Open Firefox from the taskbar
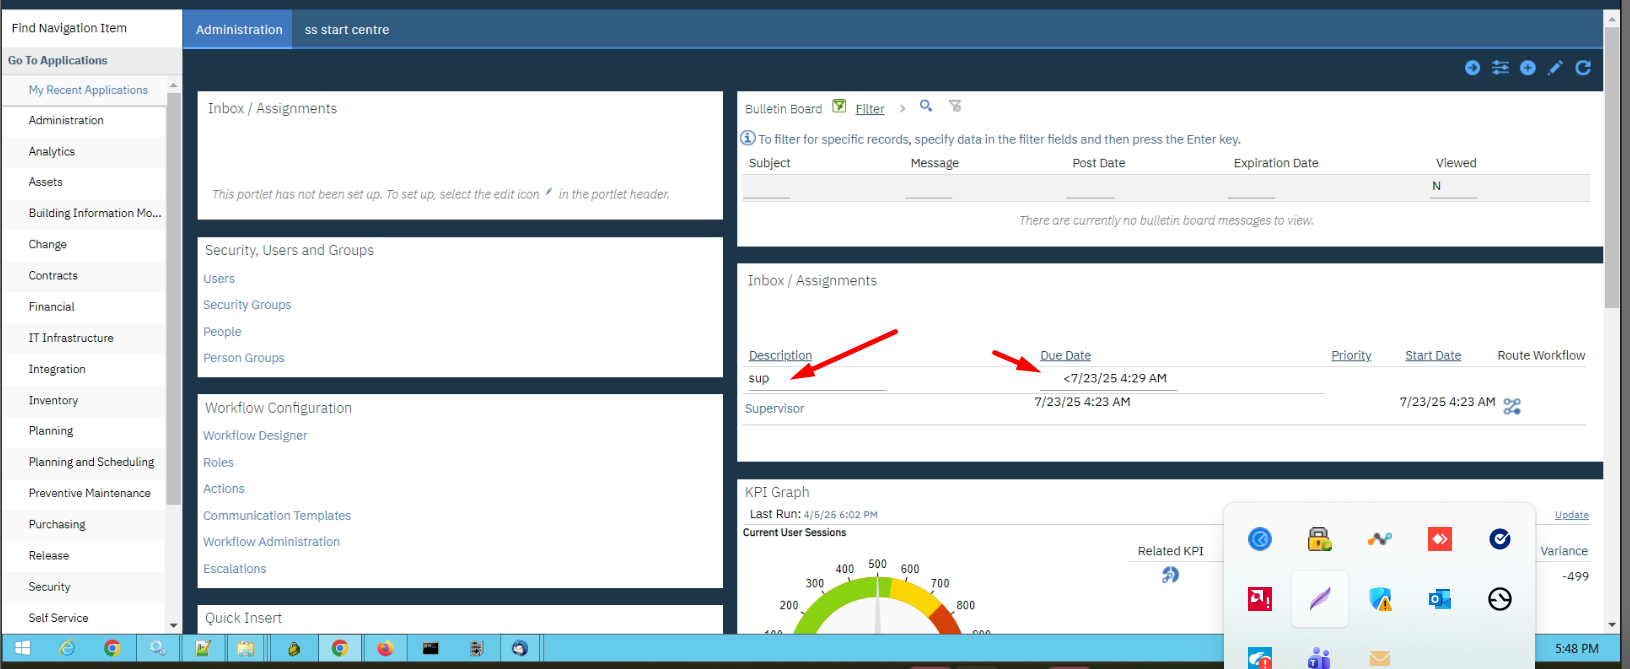This screenshot has height=669, width=1630. pyautogui.click(x=385, y=648)
